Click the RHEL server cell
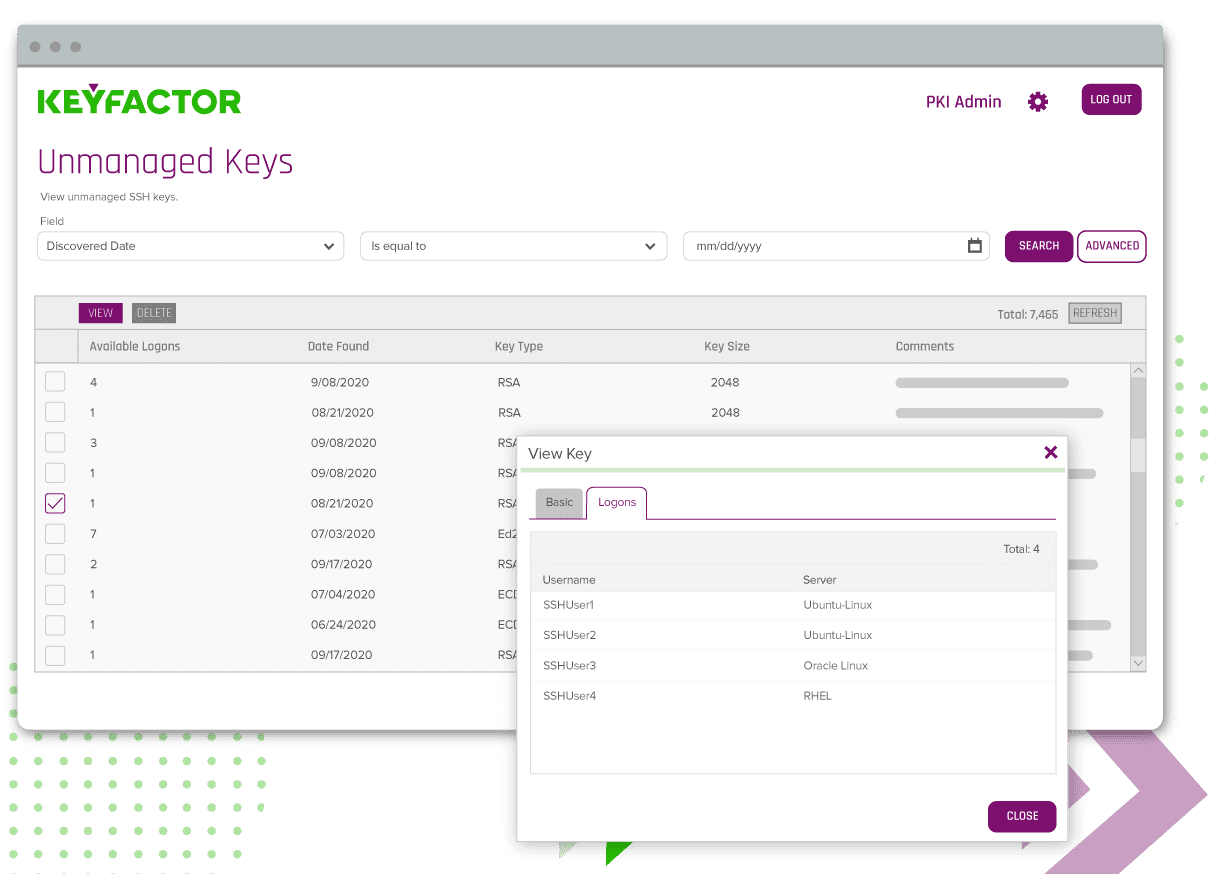This screenshot has width=1220, height=874. (x=818, y=695)
